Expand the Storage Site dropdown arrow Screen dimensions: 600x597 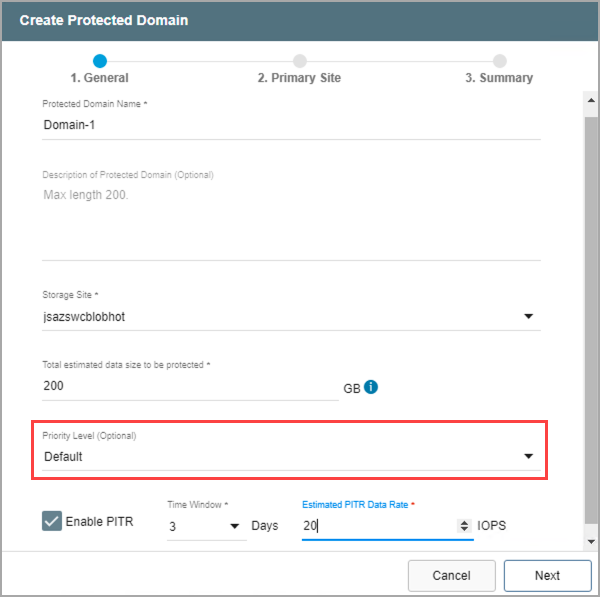(x=528, y=318)
